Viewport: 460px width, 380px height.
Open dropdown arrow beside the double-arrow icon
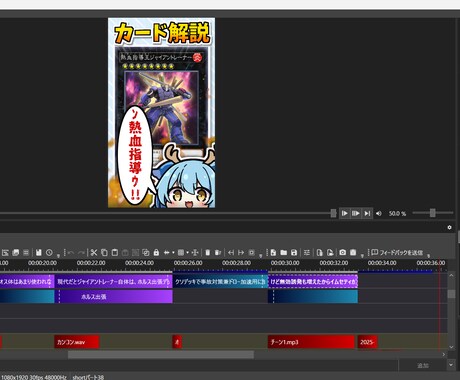point(173,253)
